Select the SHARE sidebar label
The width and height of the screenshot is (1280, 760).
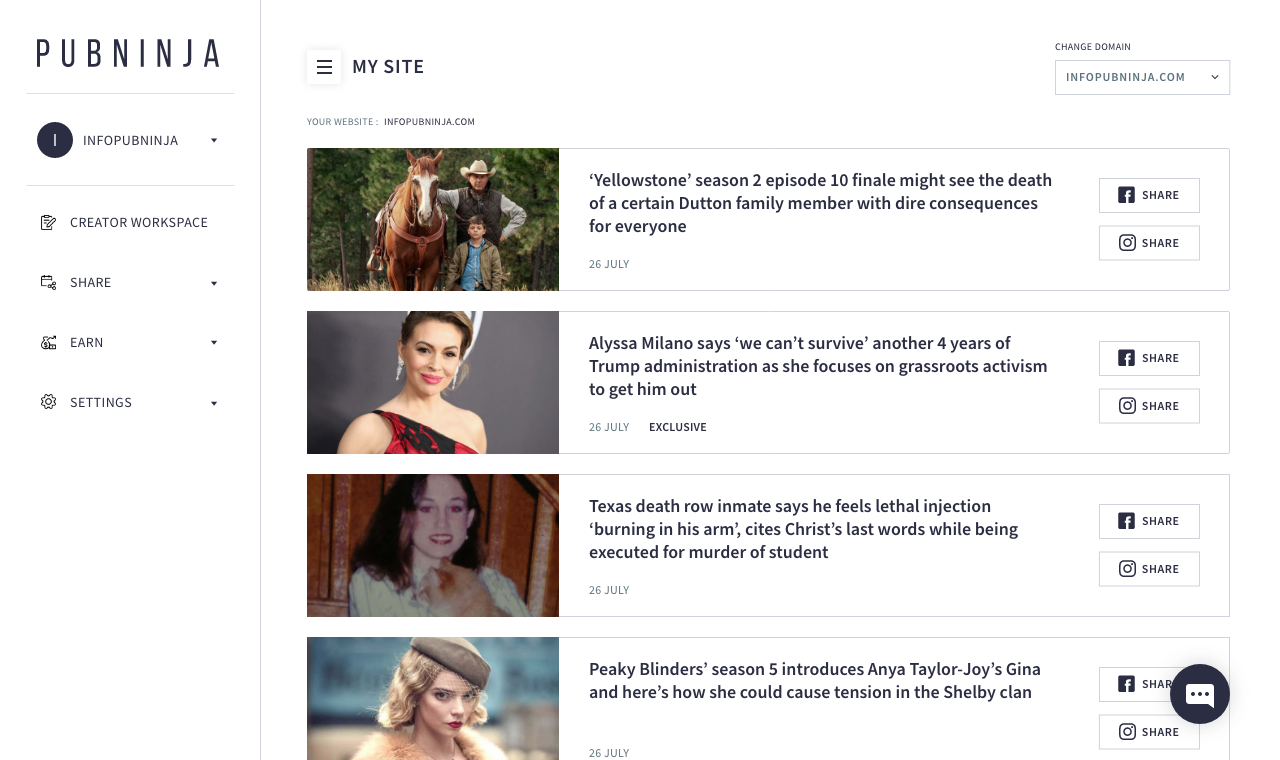(x=91, y=283)
